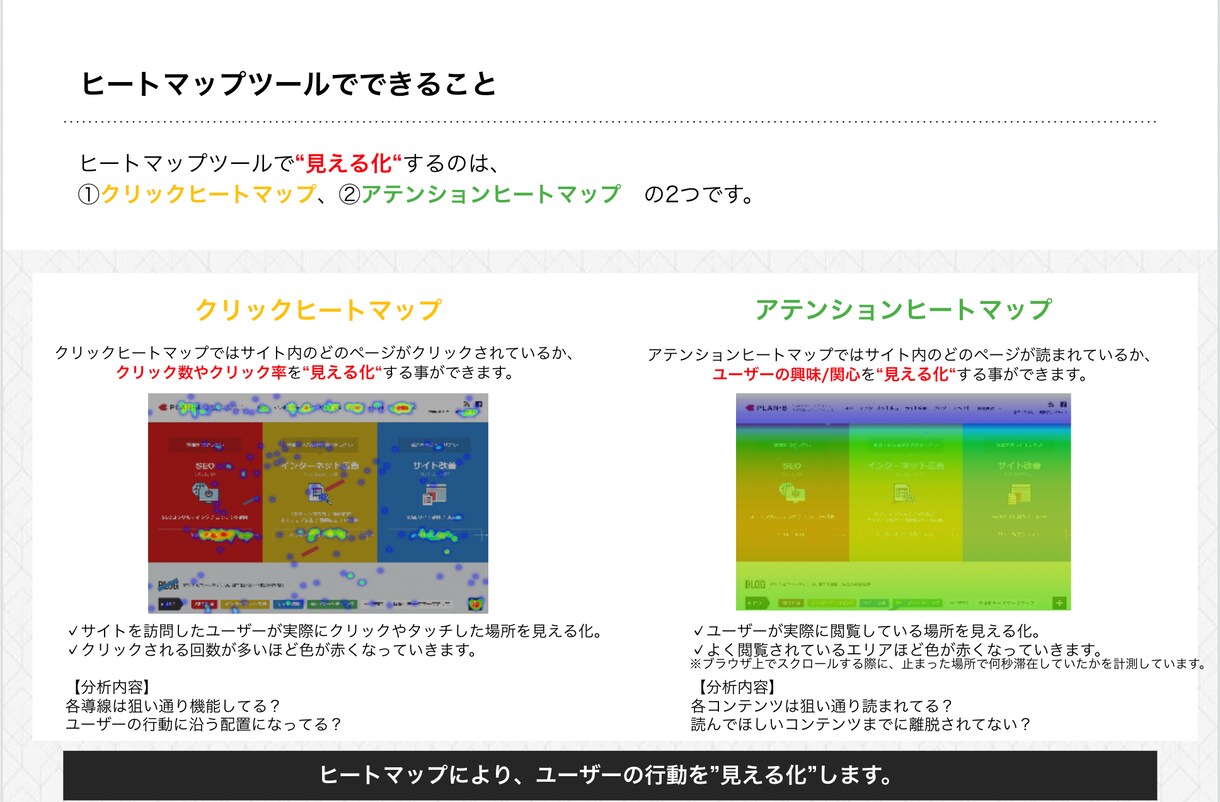Click the slide title ヒートマップツールでできること
Image resolution: width=1220 pixels, height=802 pixels.
[x=288, y=84]
